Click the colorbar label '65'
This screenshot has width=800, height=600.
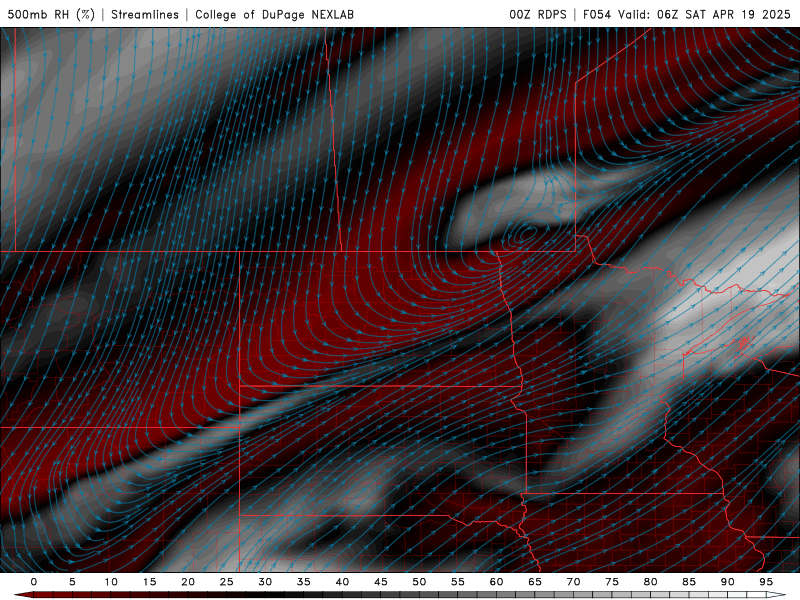[535, 582]
